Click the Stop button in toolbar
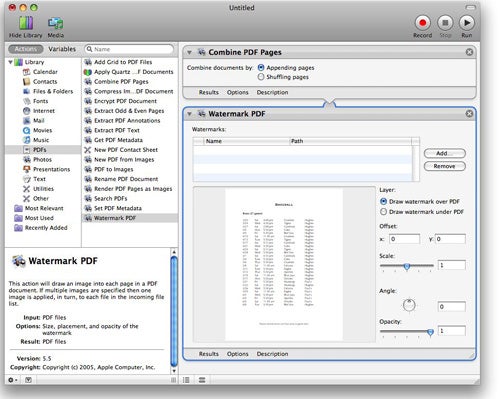Screen dimensions: 500x399 (445, 23)
